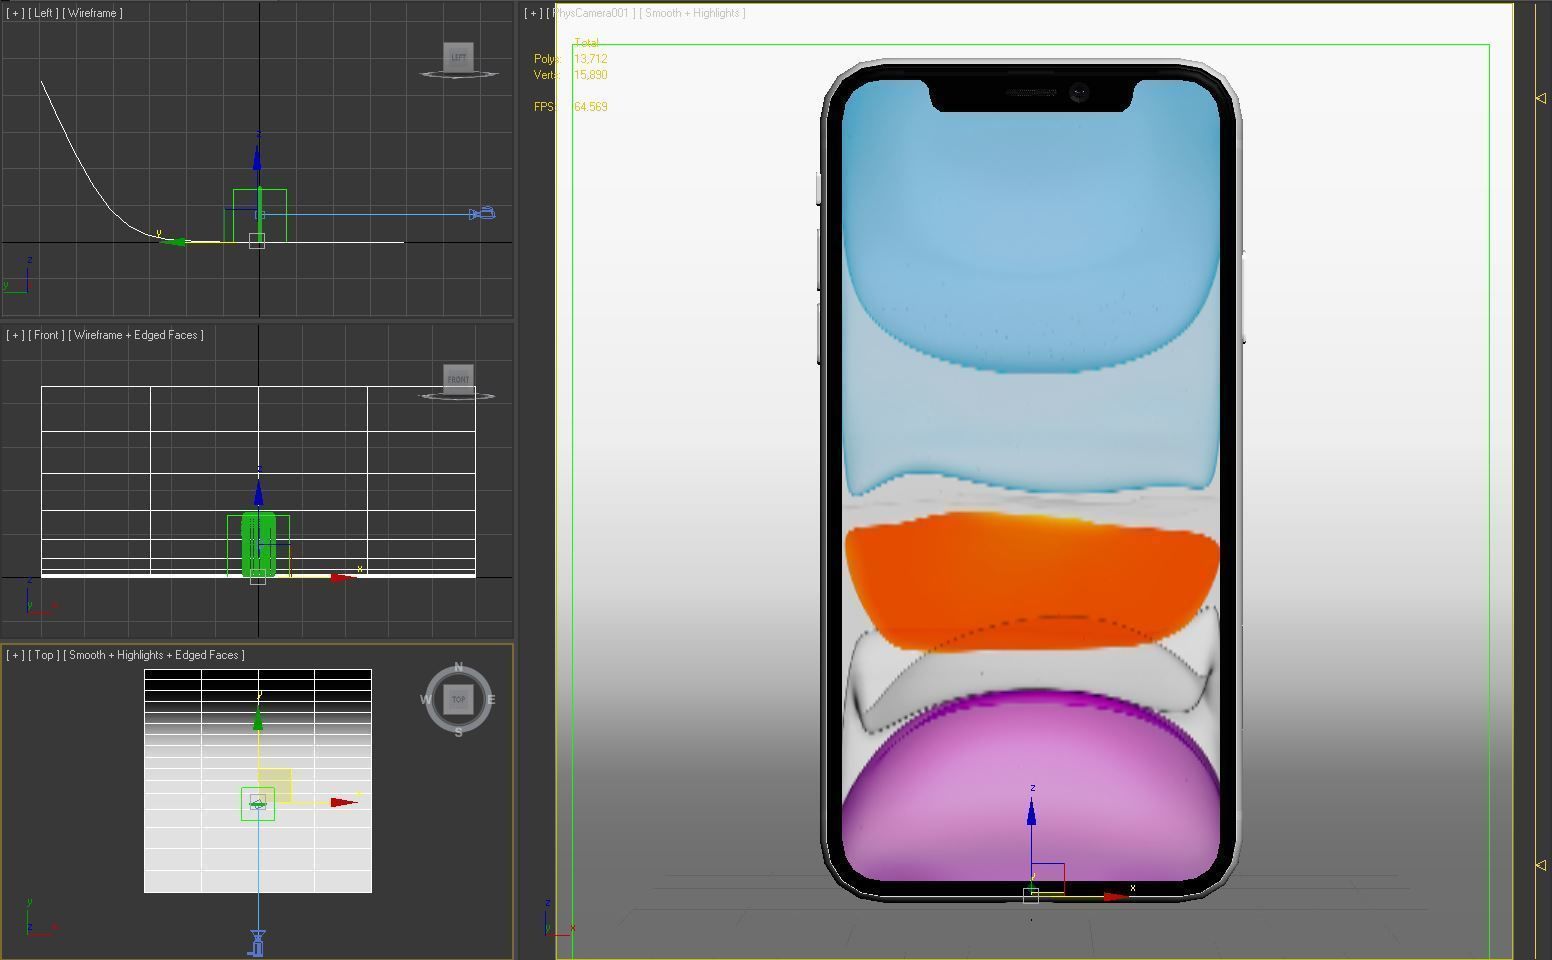Open the [PhysCamera001] viewport label menu
1552x960 pixels.
click(x=592, y=13)
